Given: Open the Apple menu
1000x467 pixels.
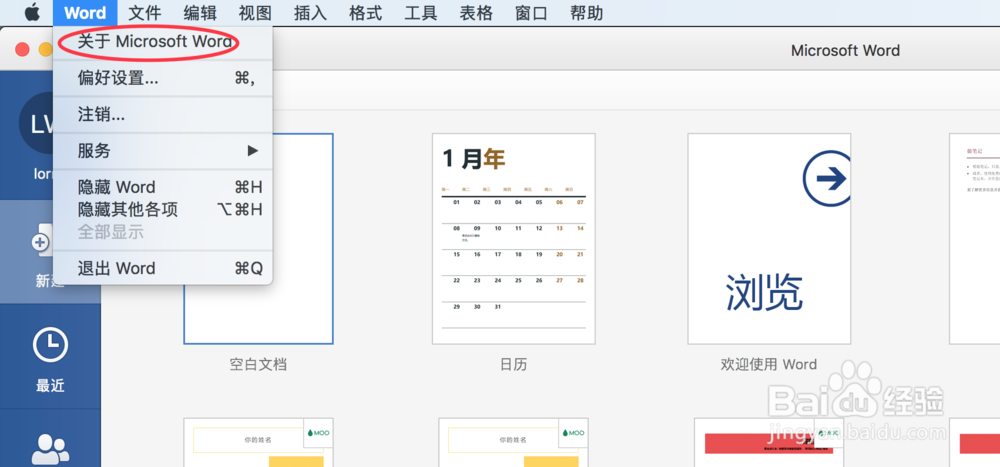Looking at the screenshot, I should 32,13.
